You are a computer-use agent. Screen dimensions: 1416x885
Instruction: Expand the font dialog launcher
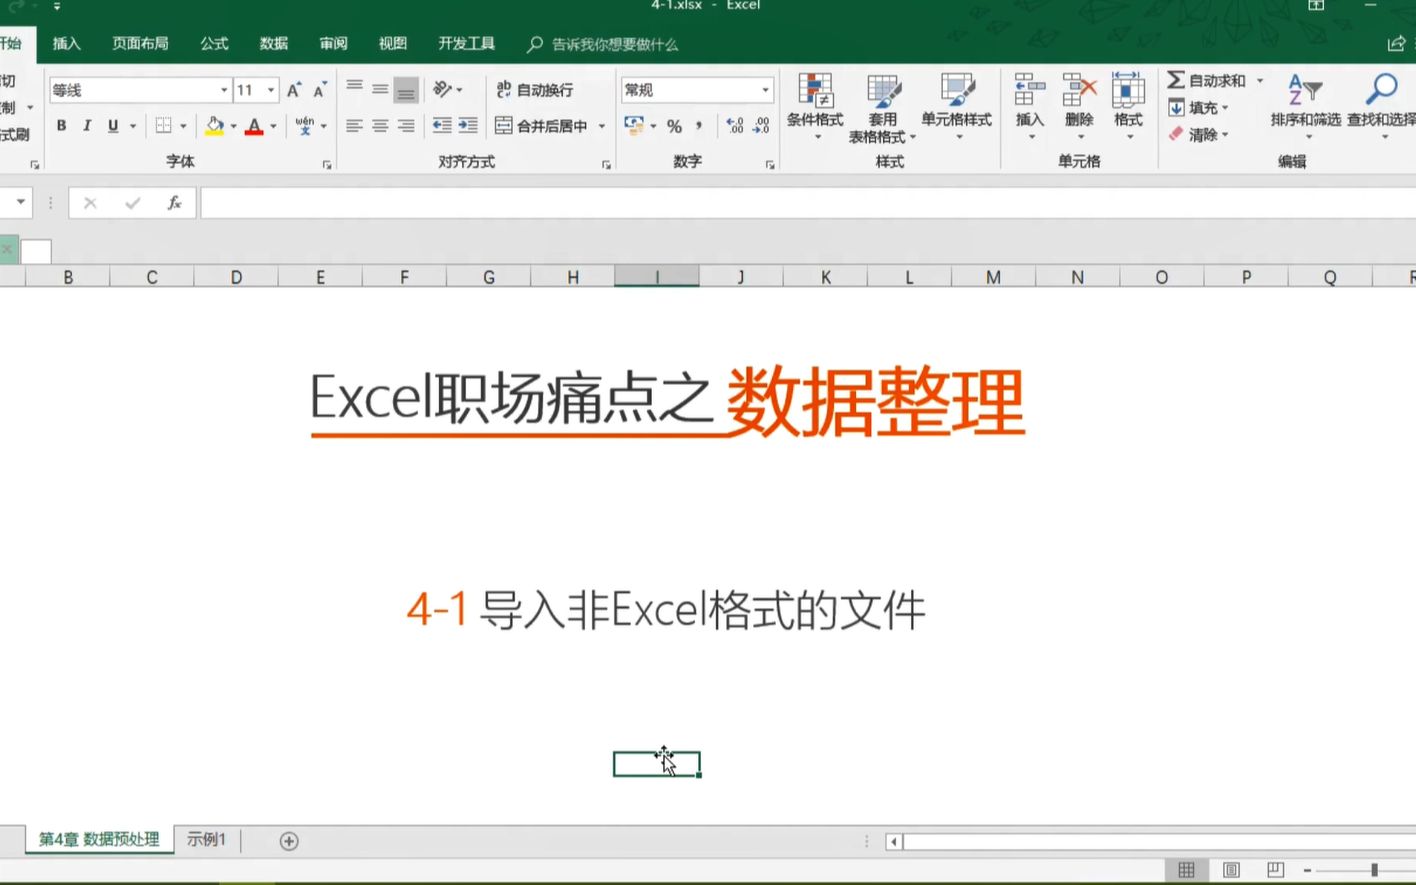coord(327,165)
